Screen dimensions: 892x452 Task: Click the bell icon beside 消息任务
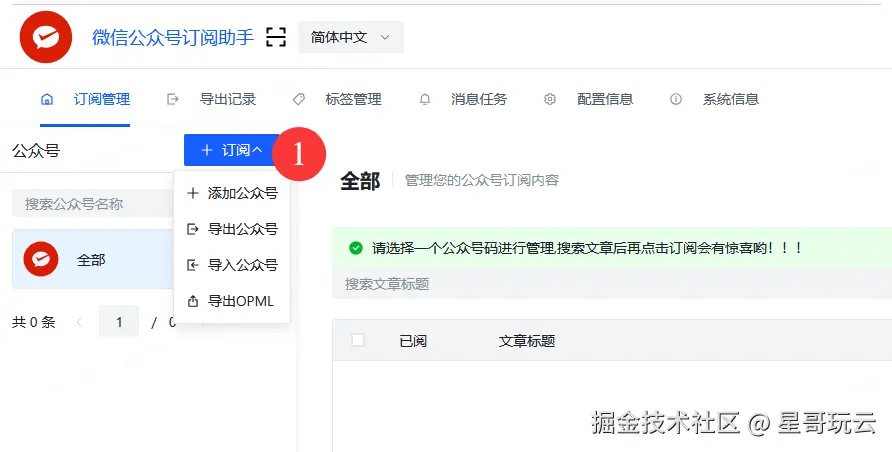[425, 99]
